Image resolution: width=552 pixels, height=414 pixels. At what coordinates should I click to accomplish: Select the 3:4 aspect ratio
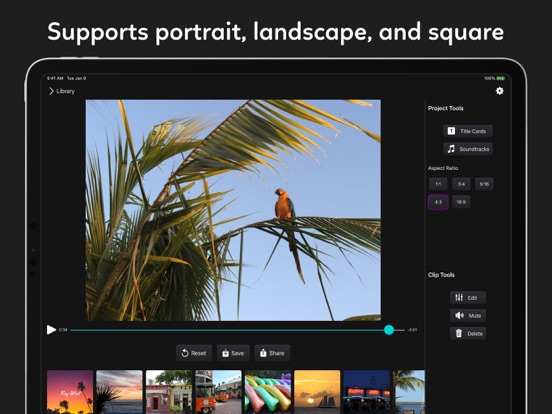click(461, 184)
